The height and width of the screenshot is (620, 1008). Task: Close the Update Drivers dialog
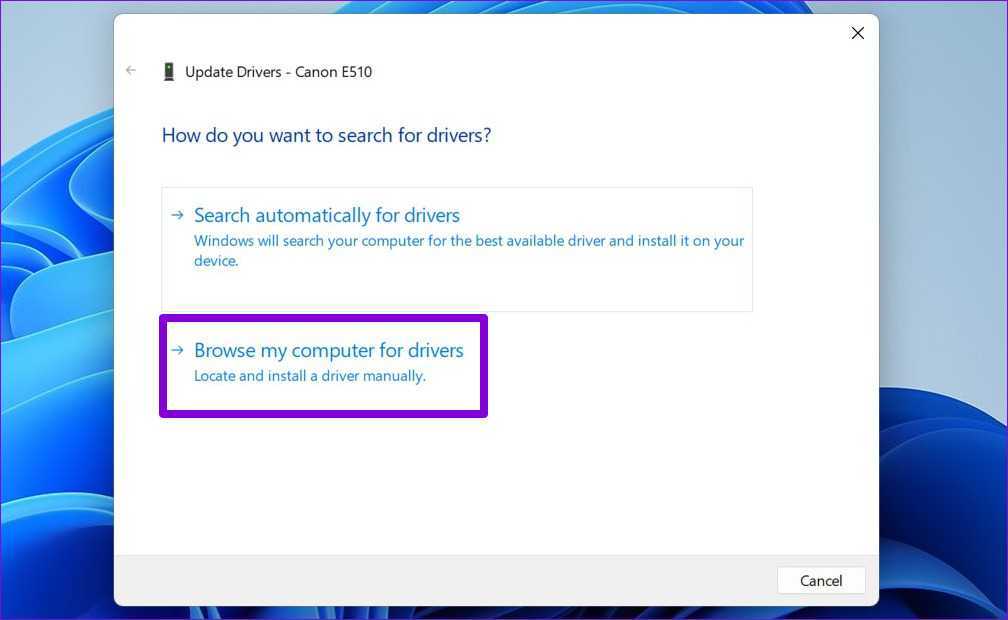(857, 33)
